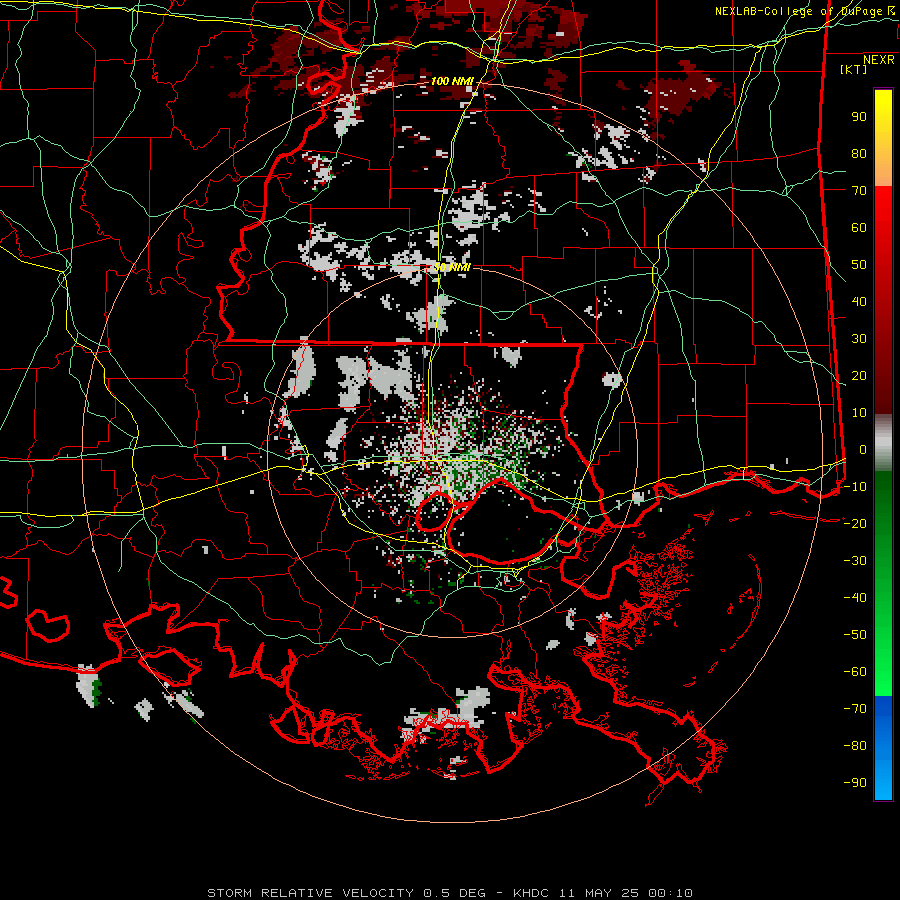Click the -80 scale value
The image size is (900, 900).
pos(855,746)
